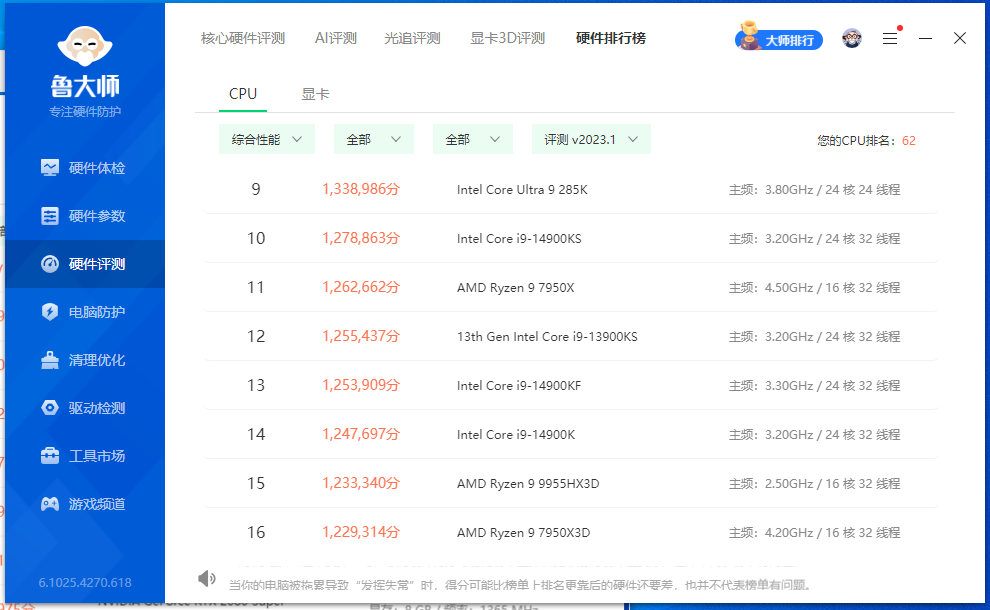Open the hamburger main menu
Image resolution: width=990 pixels, height=610 pixels.
890,39
